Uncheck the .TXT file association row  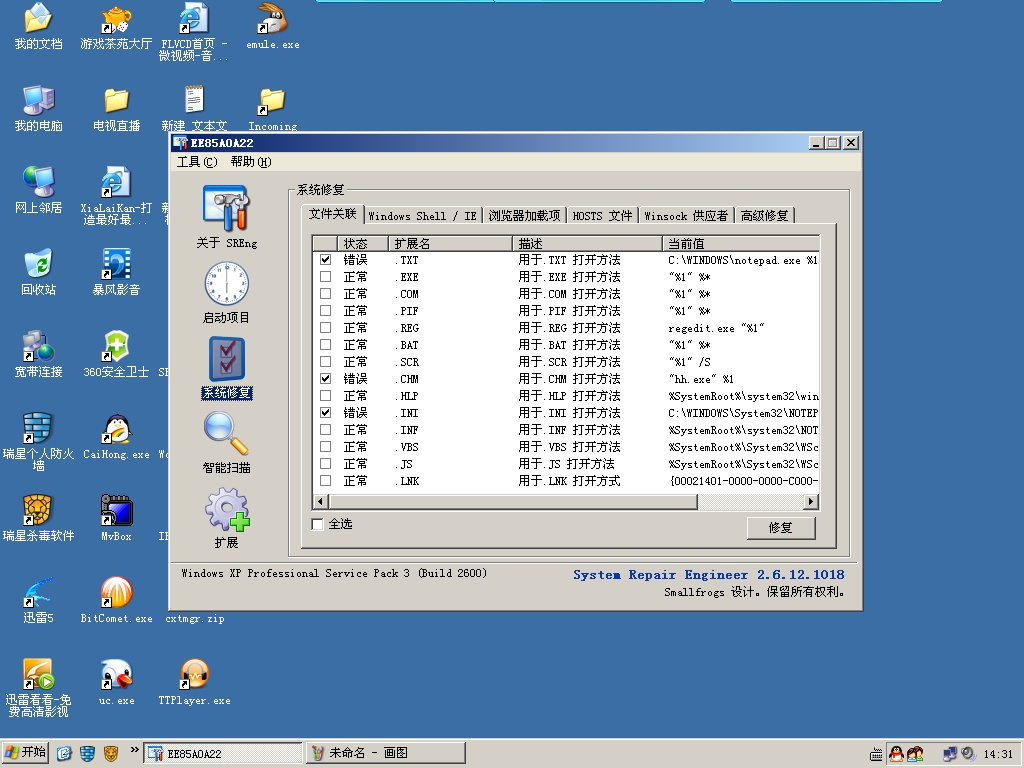[x=325, y=259]
